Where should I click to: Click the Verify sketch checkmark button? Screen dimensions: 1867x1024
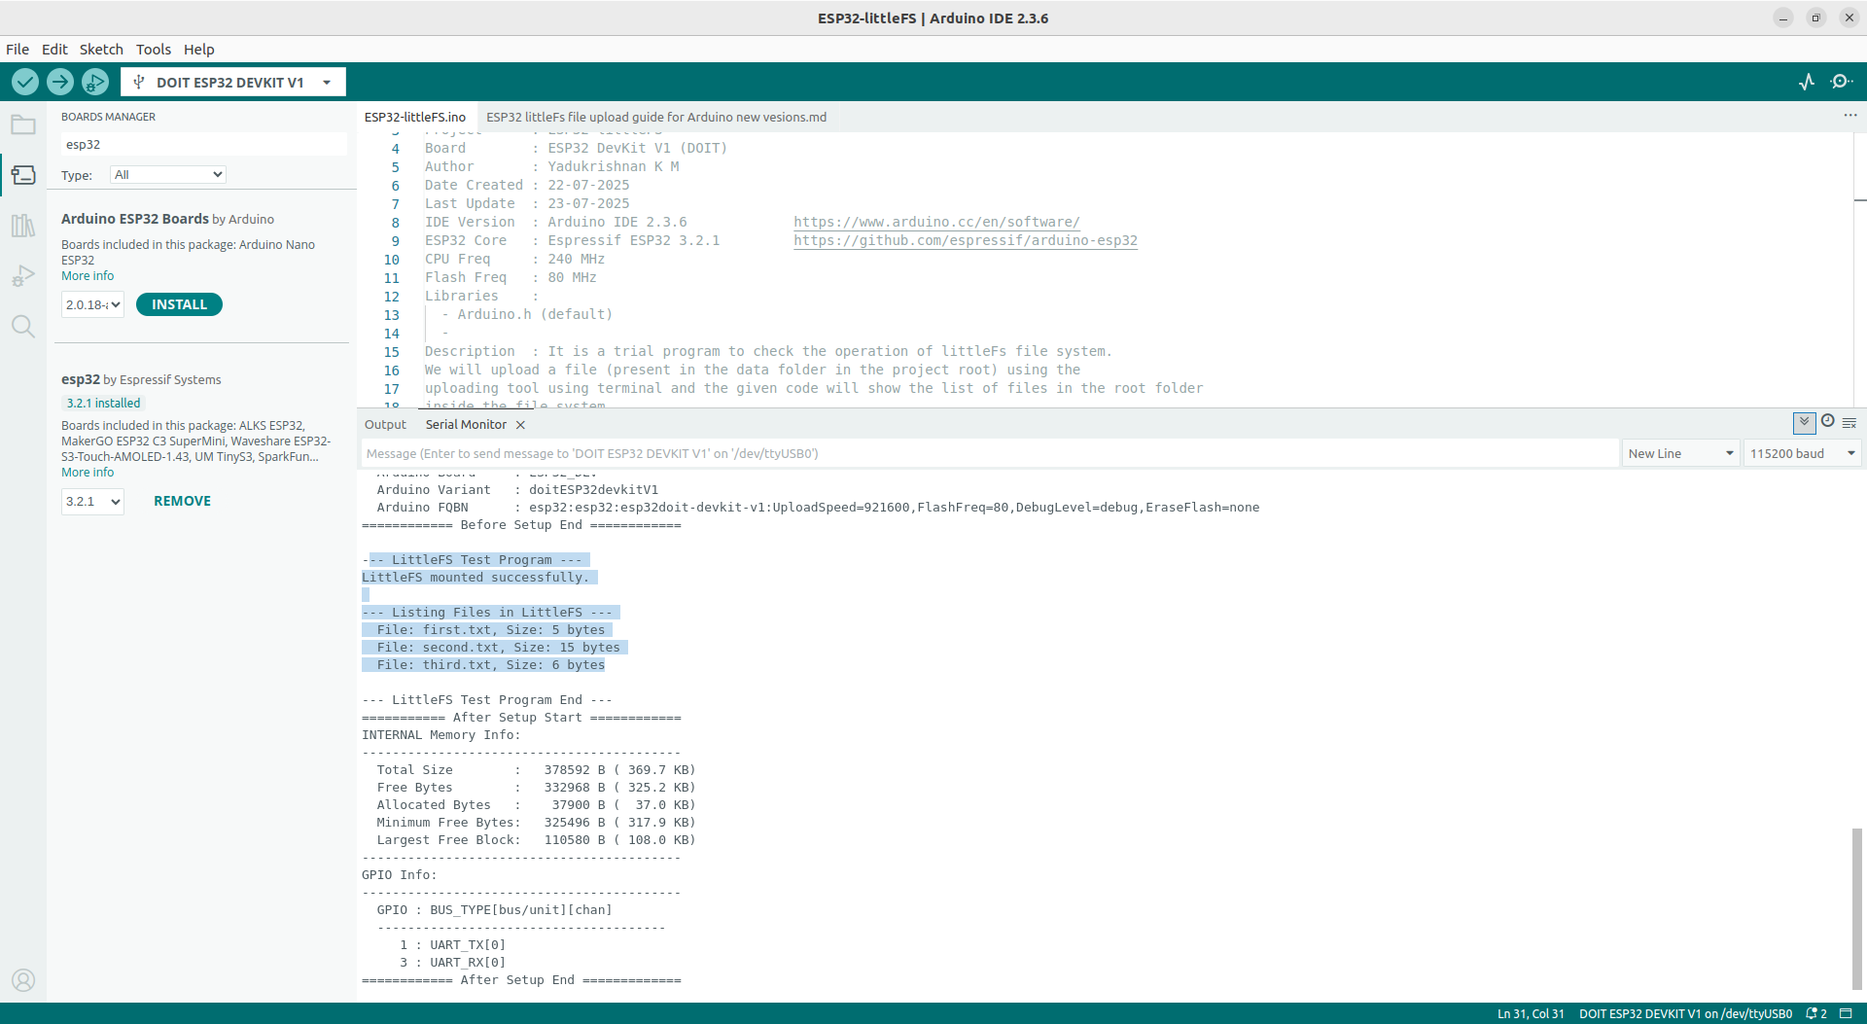[x=25, y=82]
